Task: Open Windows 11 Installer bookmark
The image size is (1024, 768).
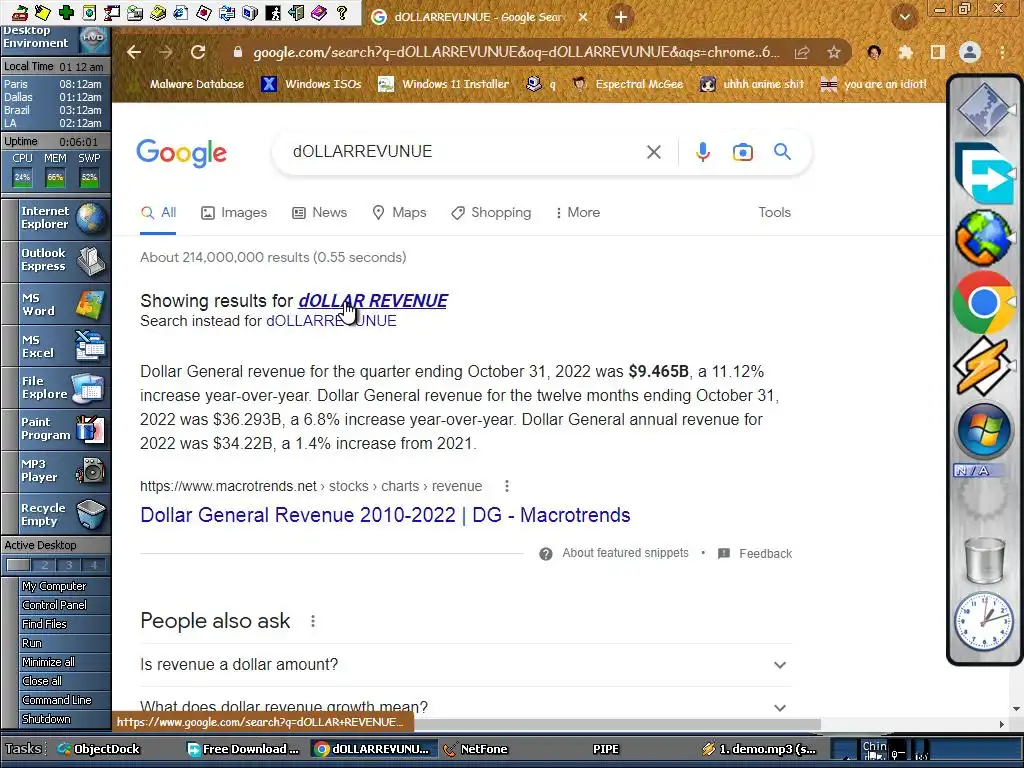Action: [x=444, y=84]
